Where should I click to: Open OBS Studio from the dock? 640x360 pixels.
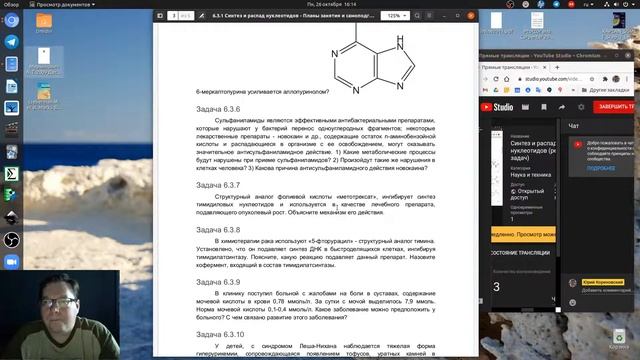pos(11,240)
